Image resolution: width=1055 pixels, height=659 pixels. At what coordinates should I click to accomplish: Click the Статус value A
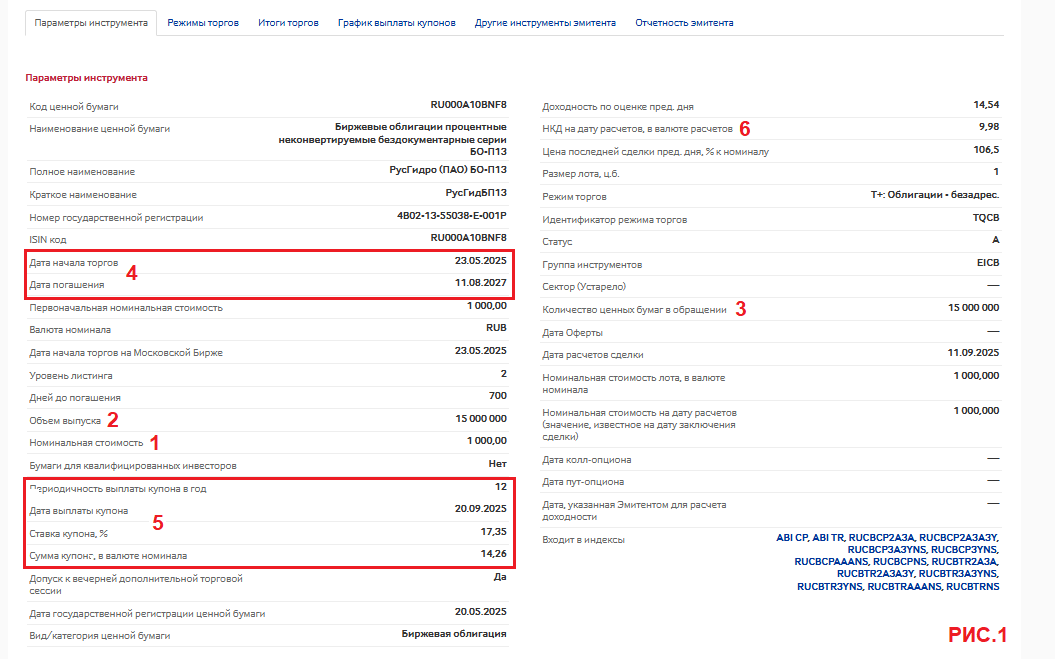point(996,240)
